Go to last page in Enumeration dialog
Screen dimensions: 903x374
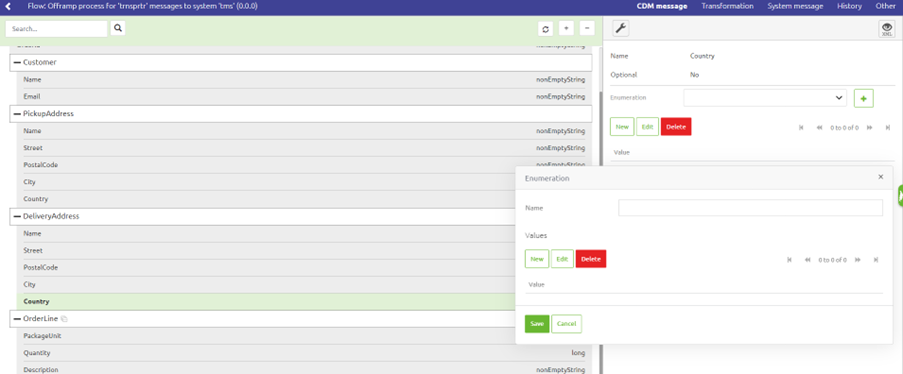875,260
